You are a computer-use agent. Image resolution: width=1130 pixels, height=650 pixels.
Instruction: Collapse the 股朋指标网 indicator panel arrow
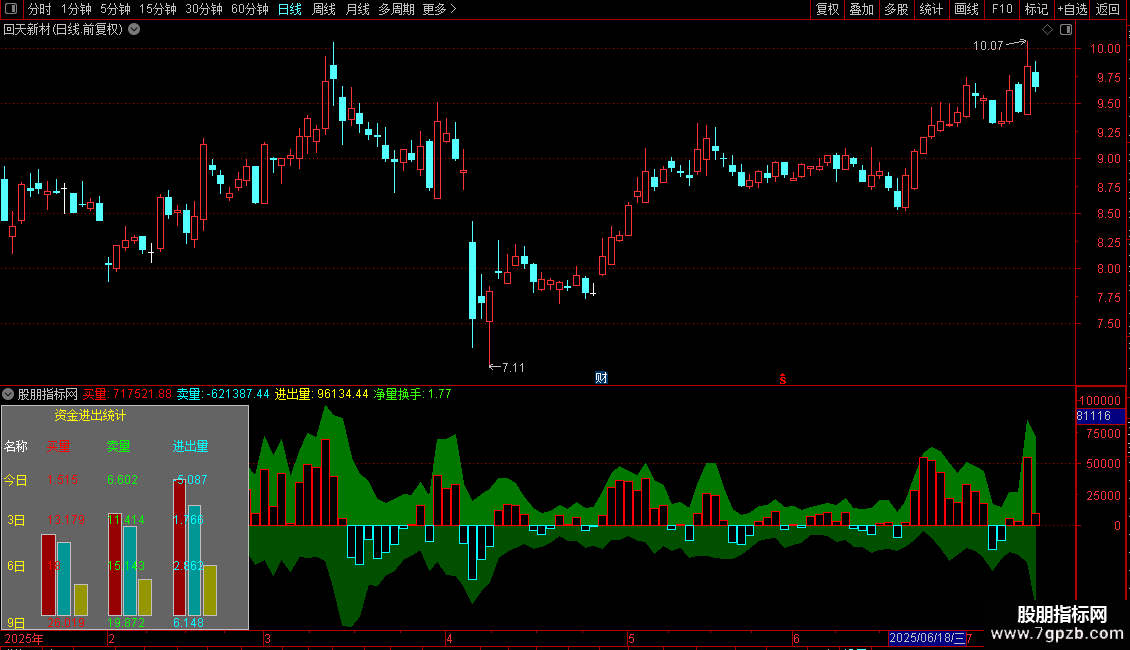8,394
